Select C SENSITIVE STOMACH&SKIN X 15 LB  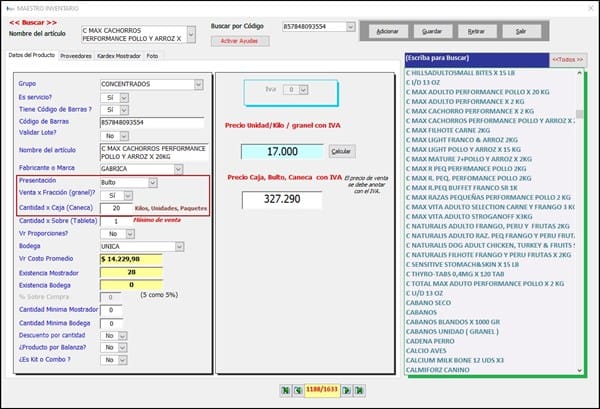coord(462,264)
